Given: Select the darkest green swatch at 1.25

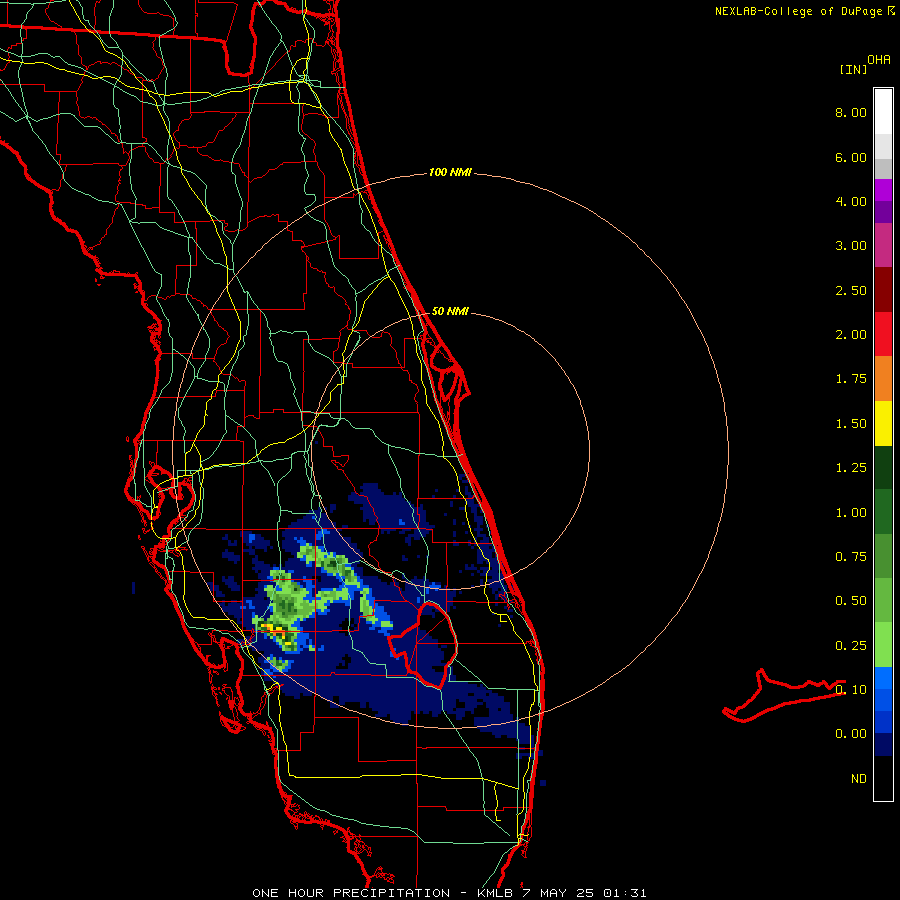Looking at the screenshot, I should coord(883,468).
